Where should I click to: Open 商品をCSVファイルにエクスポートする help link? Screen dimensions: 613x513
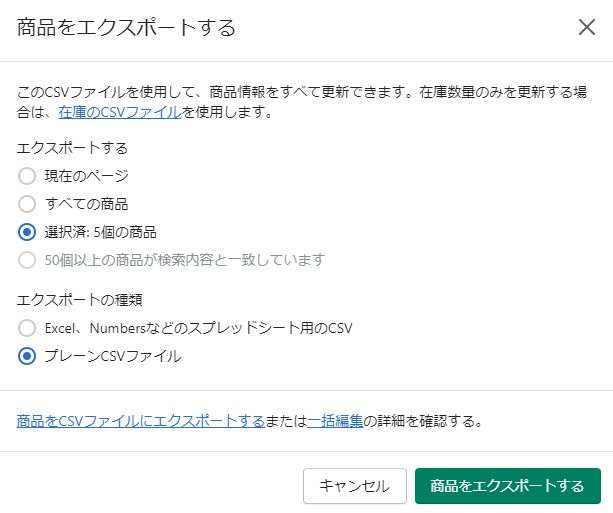point(141,421)
